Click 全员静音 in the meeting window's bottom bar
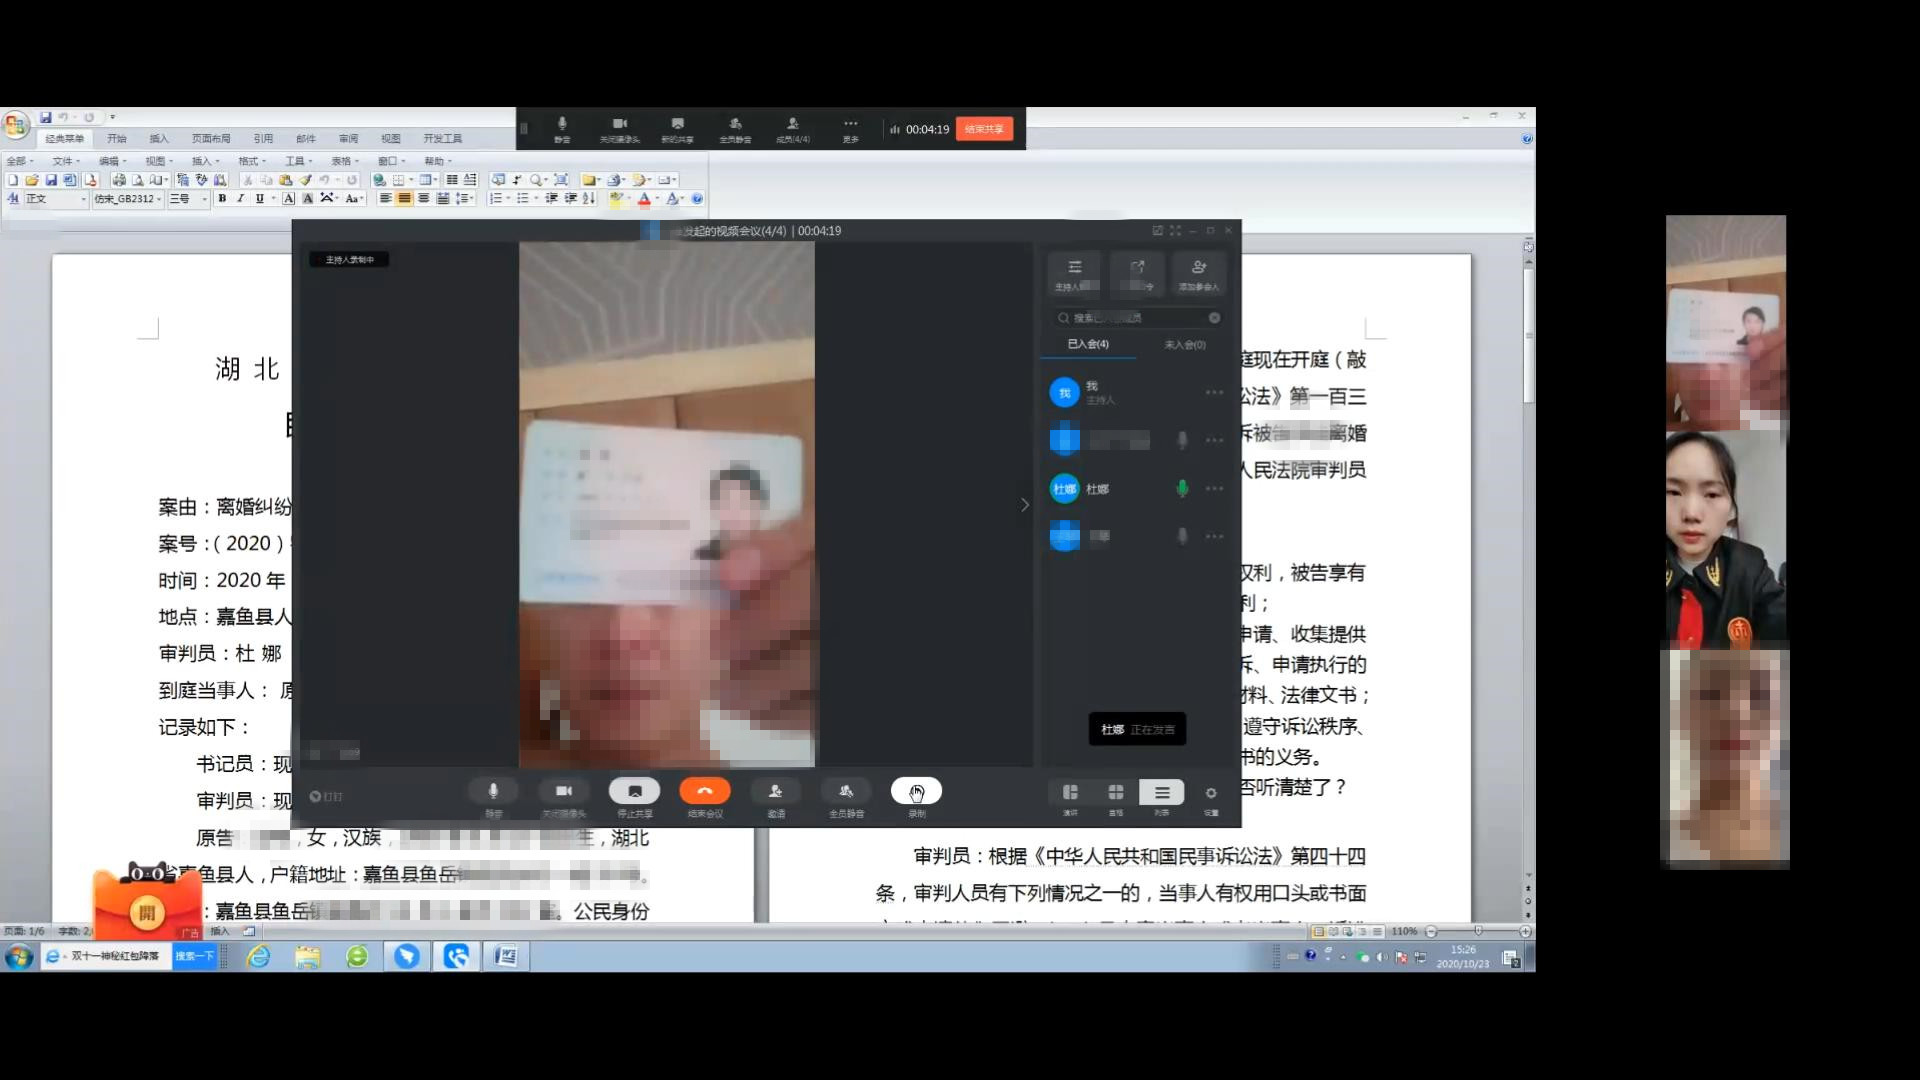This screenshot has width=1920, height=1080. pyautogui.click(x=846, y=797)
